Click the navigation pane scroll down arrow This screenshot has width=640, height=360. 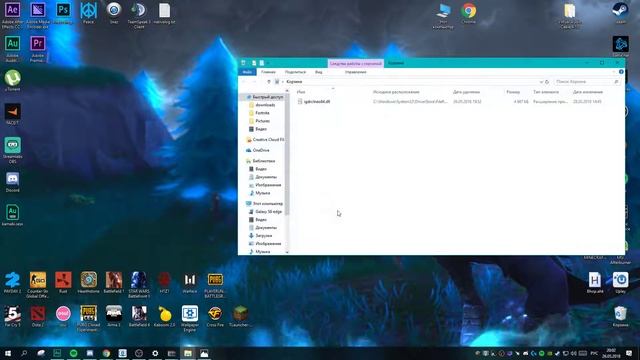[x=287, y=252]
